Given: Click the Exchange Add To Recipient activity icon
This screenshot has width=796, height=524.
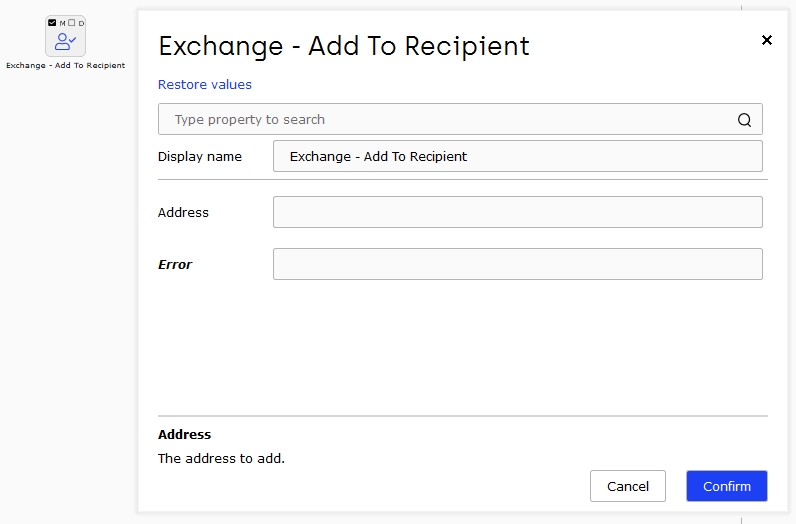Looking at the screenshot, I should click(x=65, y=41).
